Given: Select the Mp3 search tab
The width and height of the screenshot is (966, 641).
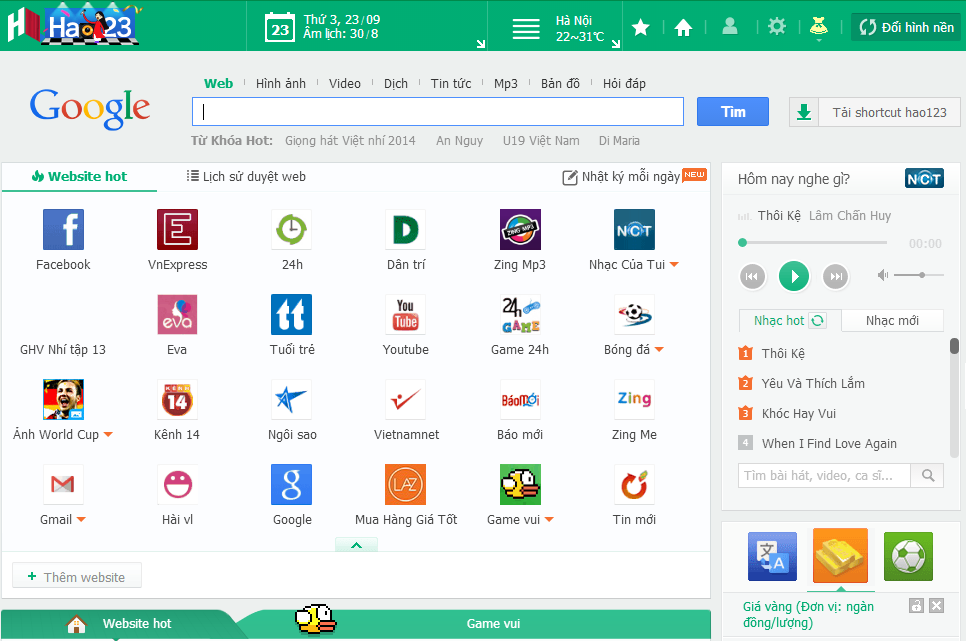Looking at the screenshot, I should point(506,84).
